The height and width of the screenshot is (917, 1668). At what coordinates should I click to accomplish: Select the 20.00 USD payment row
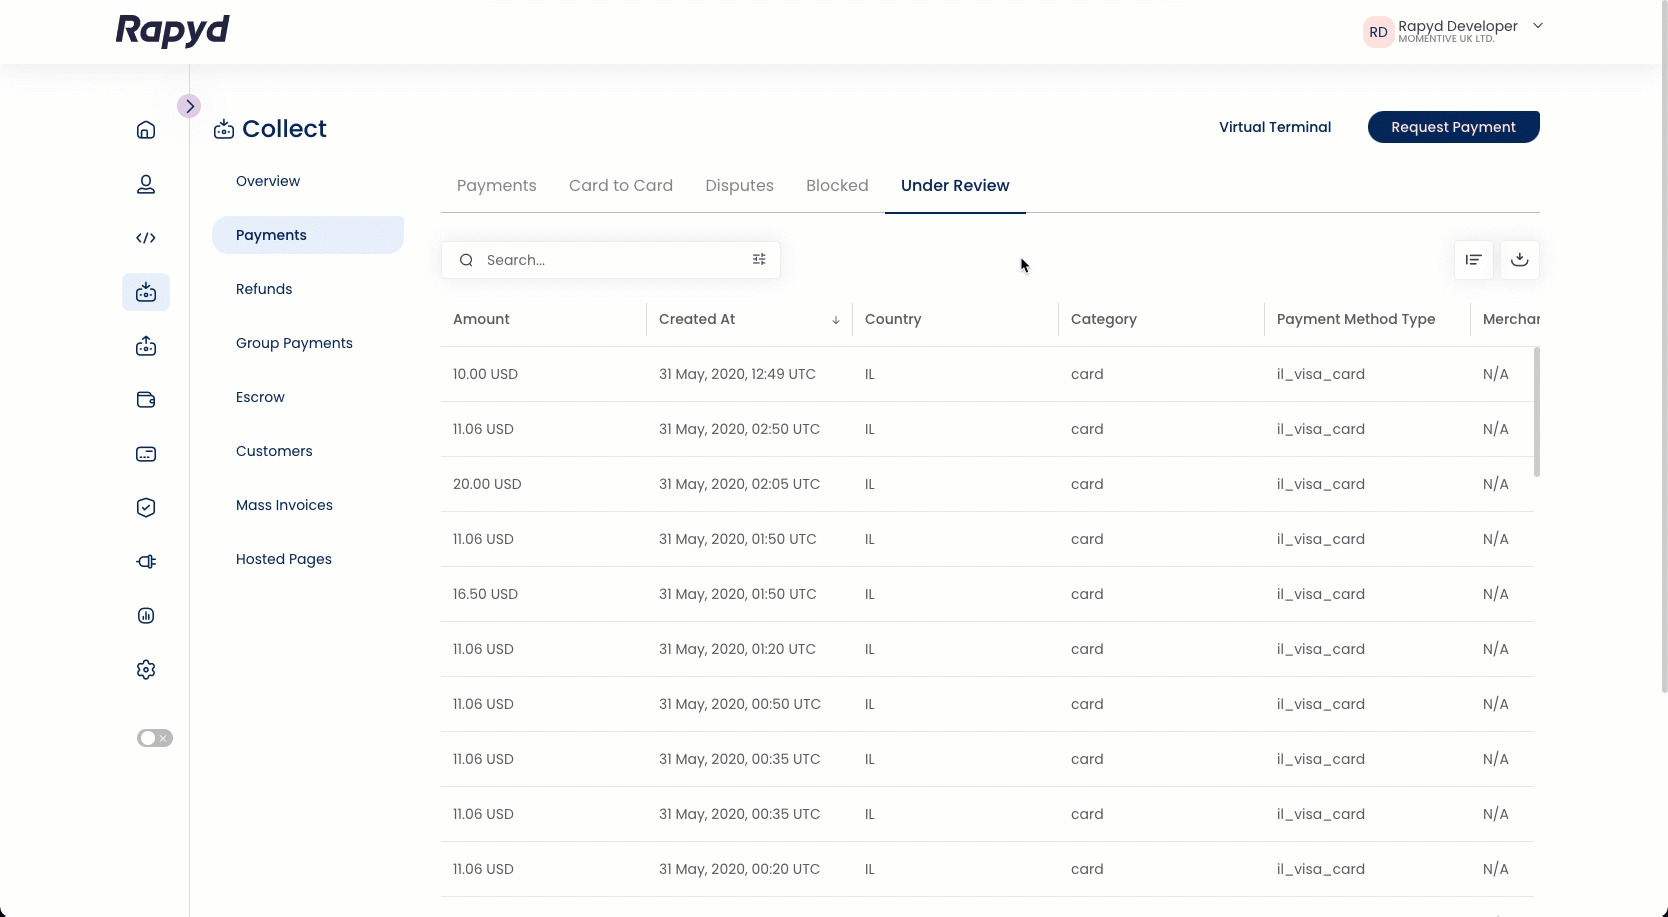[x=987, y=484]
